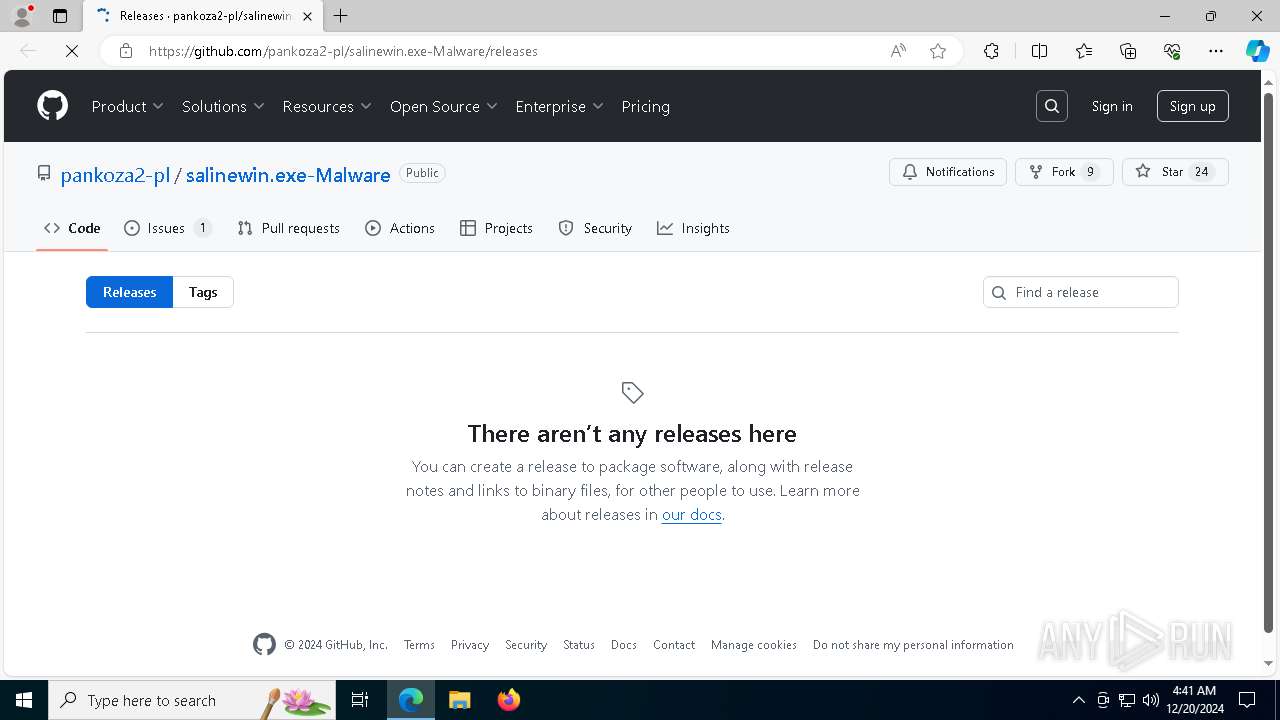
Task: Open the footer Docs link
Action: click(624, 645)
